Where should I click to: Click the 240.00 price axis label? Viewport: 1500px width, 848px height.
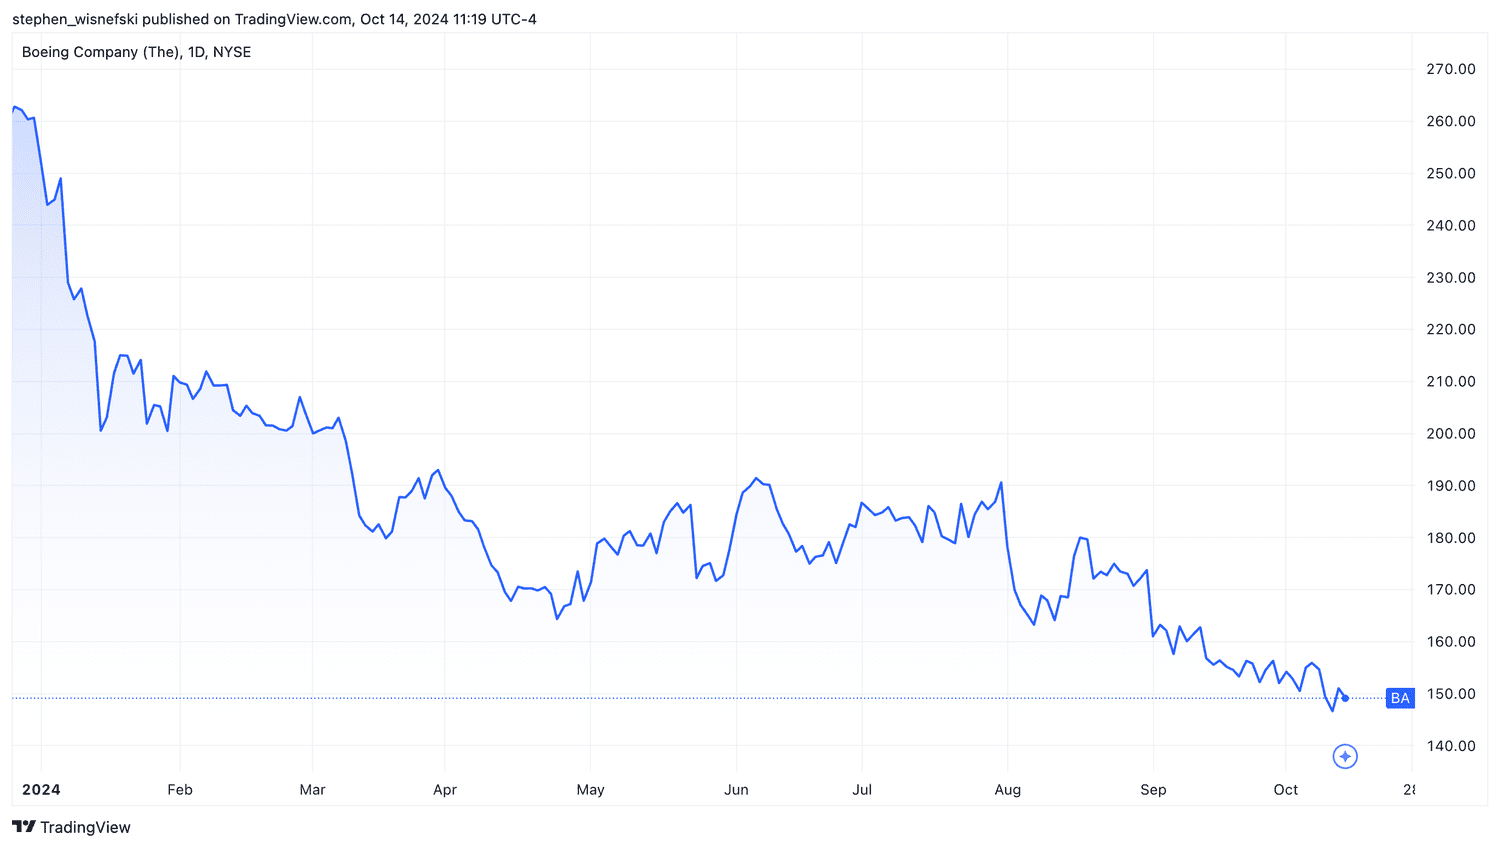(1450, 225)
